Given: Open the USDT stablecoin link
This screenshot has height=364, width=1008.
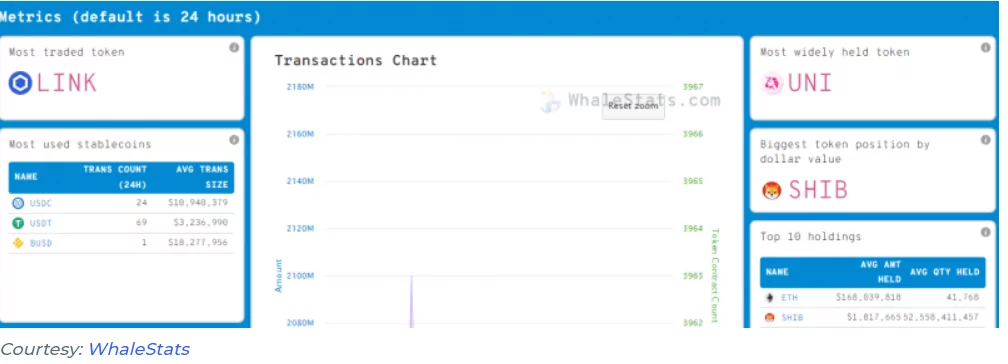Looking at the screenshot, I should [x=40, y=223].
